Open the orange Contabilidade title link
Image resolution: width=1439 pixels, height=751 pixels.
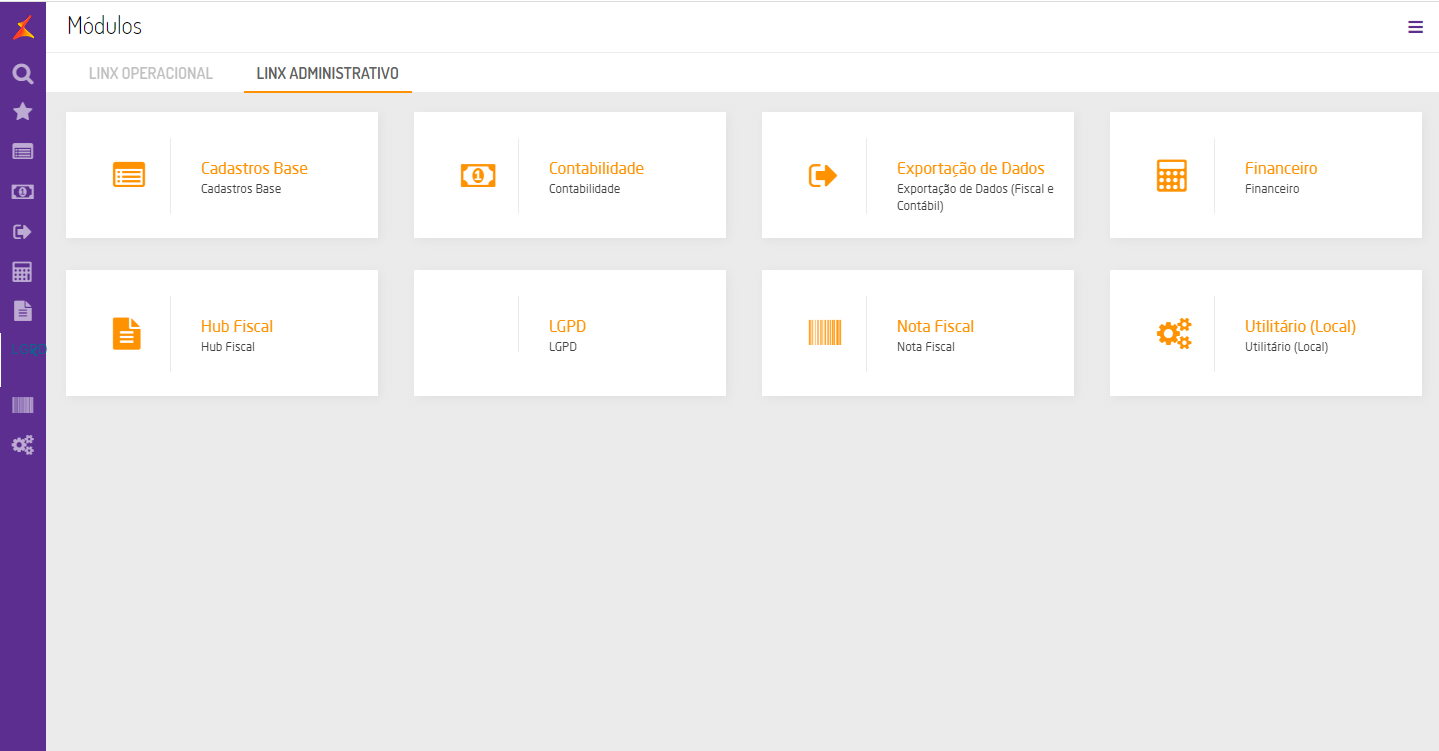pyautogui.click(x=596, y=168)
